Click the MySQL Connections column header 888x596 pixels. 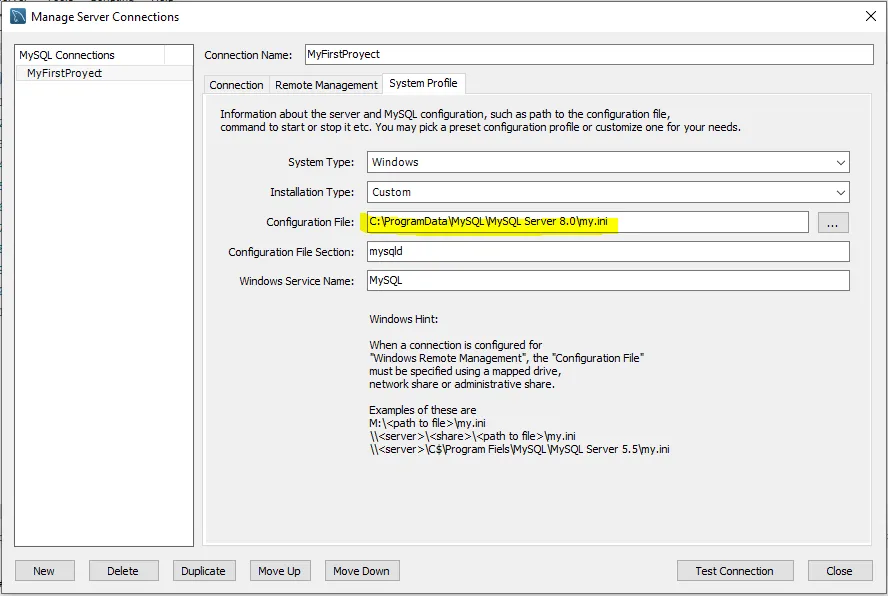[90, 55]
